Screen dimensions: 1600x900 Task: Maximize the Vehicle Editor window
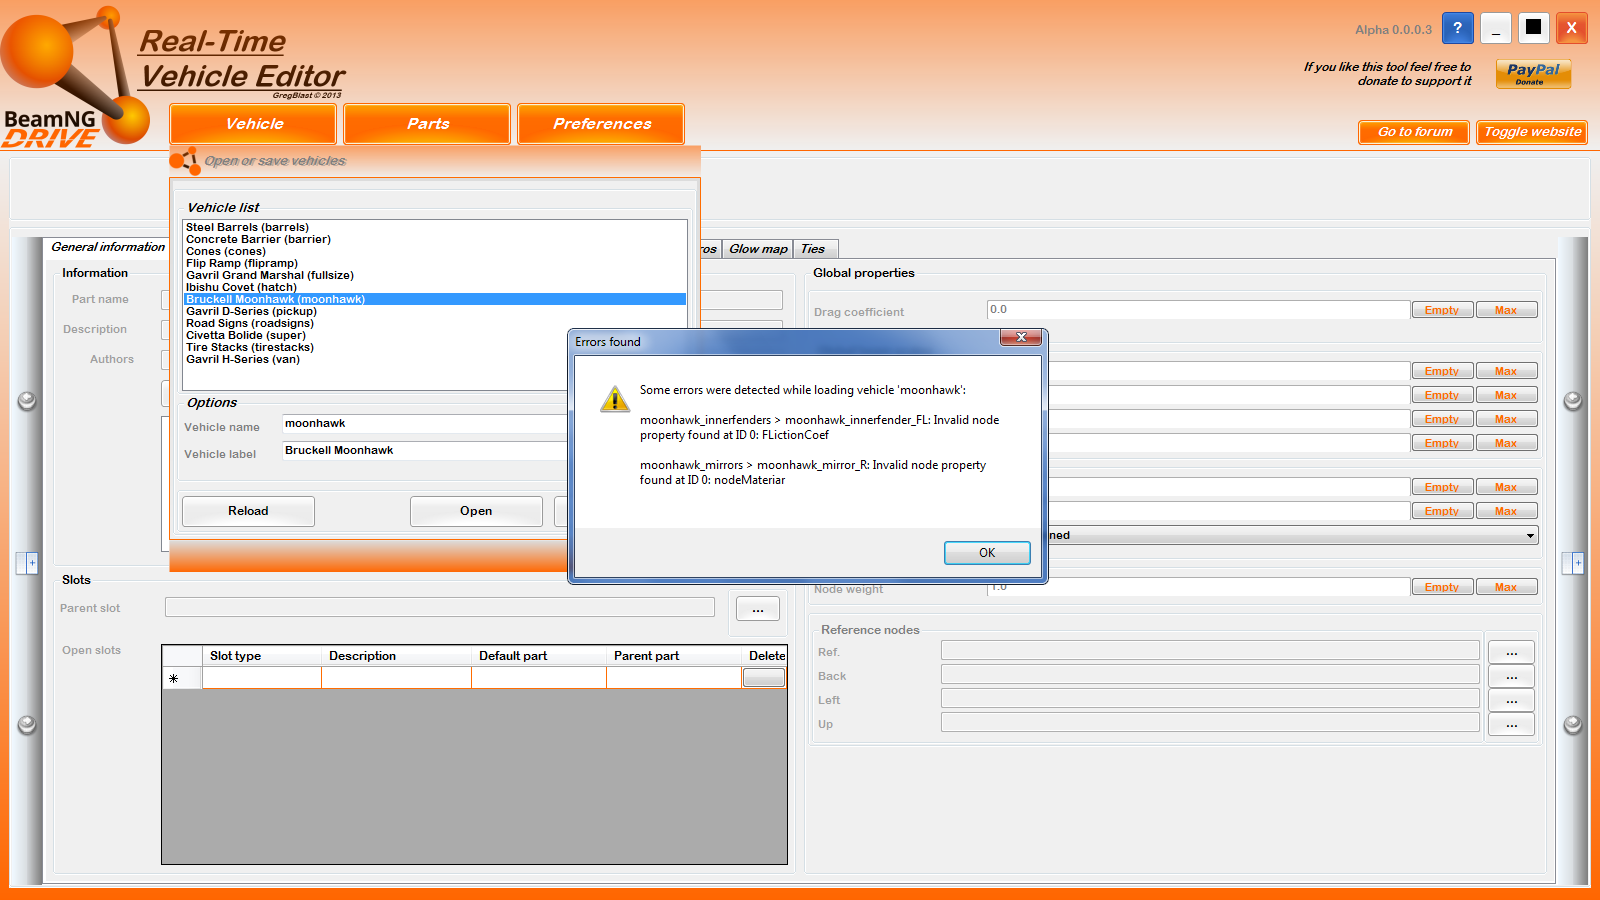1533,28
